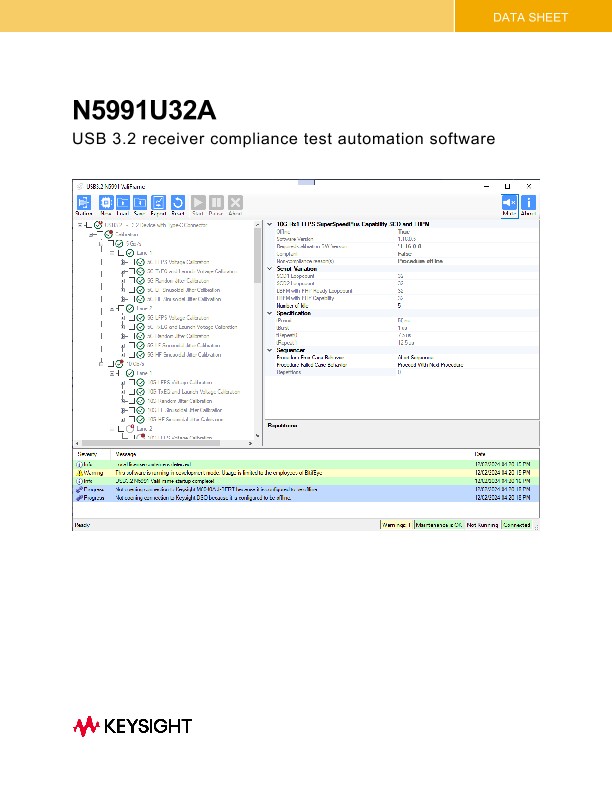Click the tree scroll down arrow
The image size is (612, 792).
[x=258, y=435]
